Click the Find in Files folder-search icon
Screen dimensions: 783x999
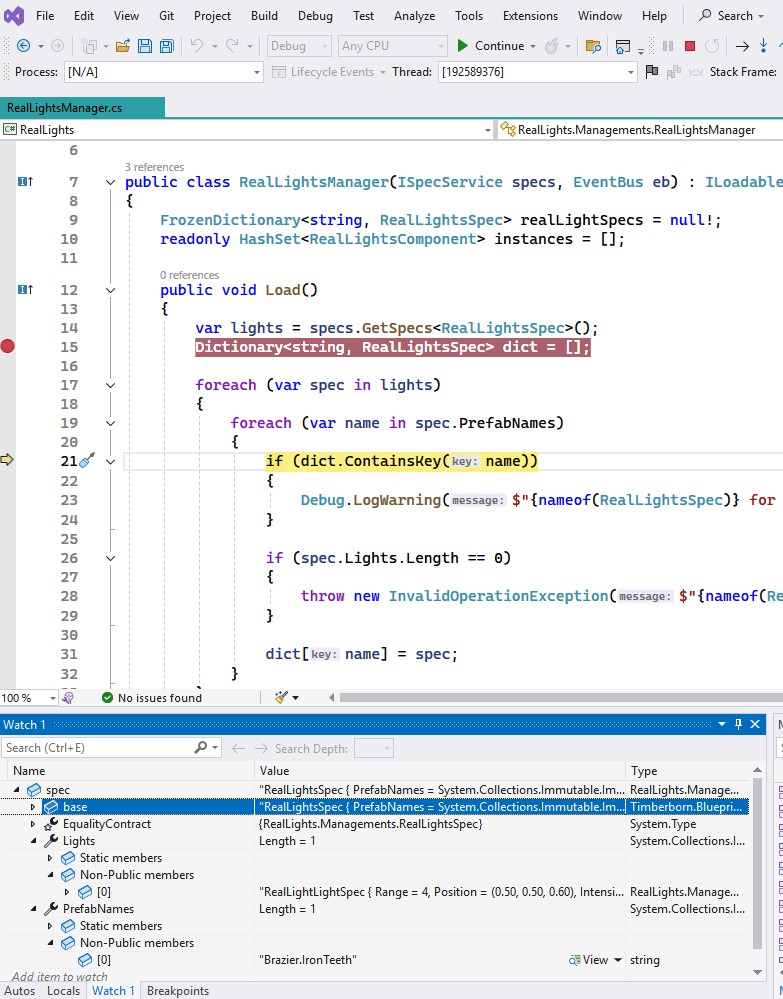pyautogui.click(x=593, y=46)
